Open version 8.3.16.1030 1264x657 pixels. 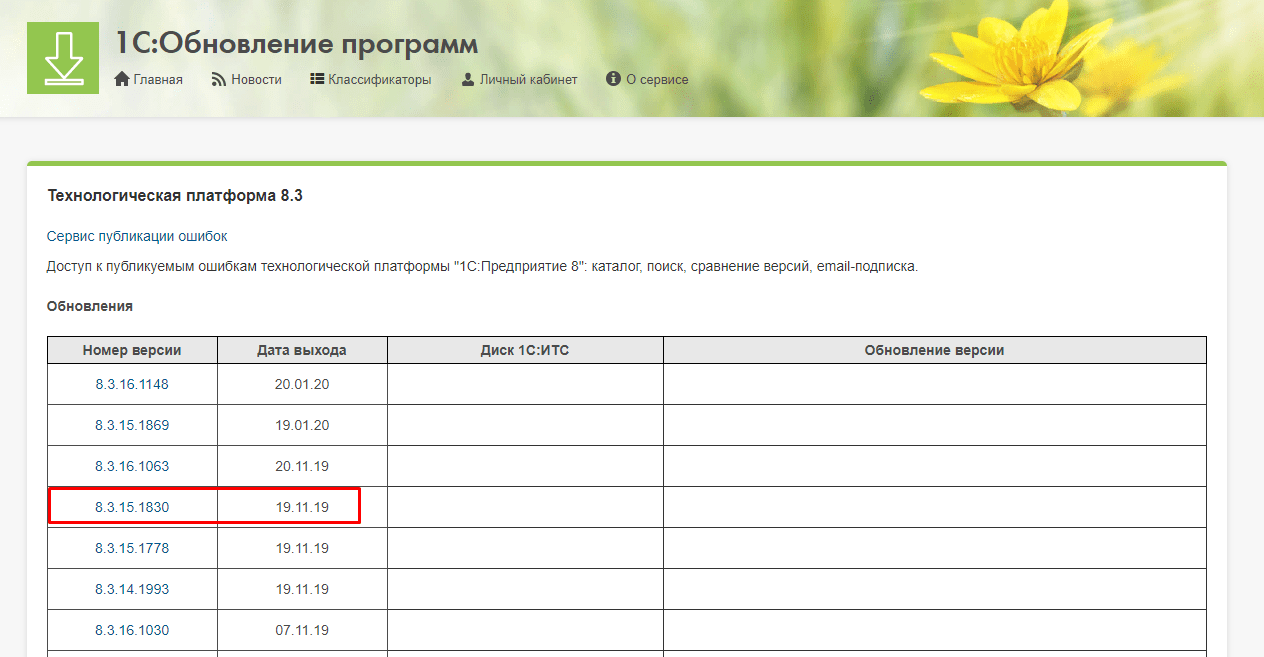[132, 630]
